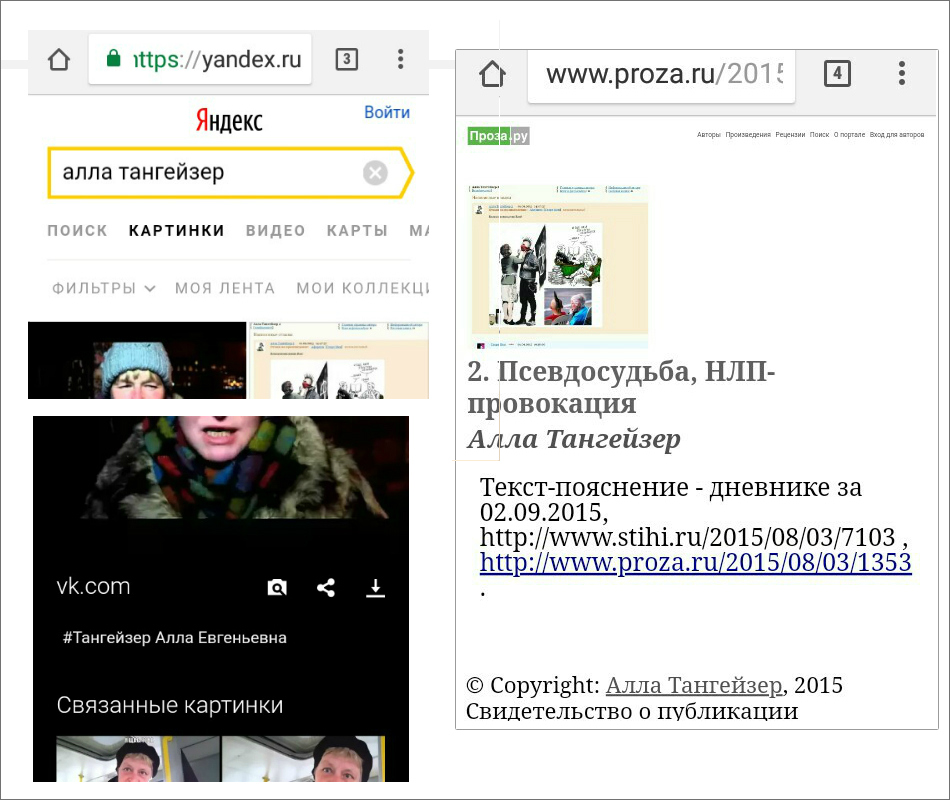
Task: Click the 'http://www.stihi.ru/2015/08/03/7103' text
Action: (687, 537)
